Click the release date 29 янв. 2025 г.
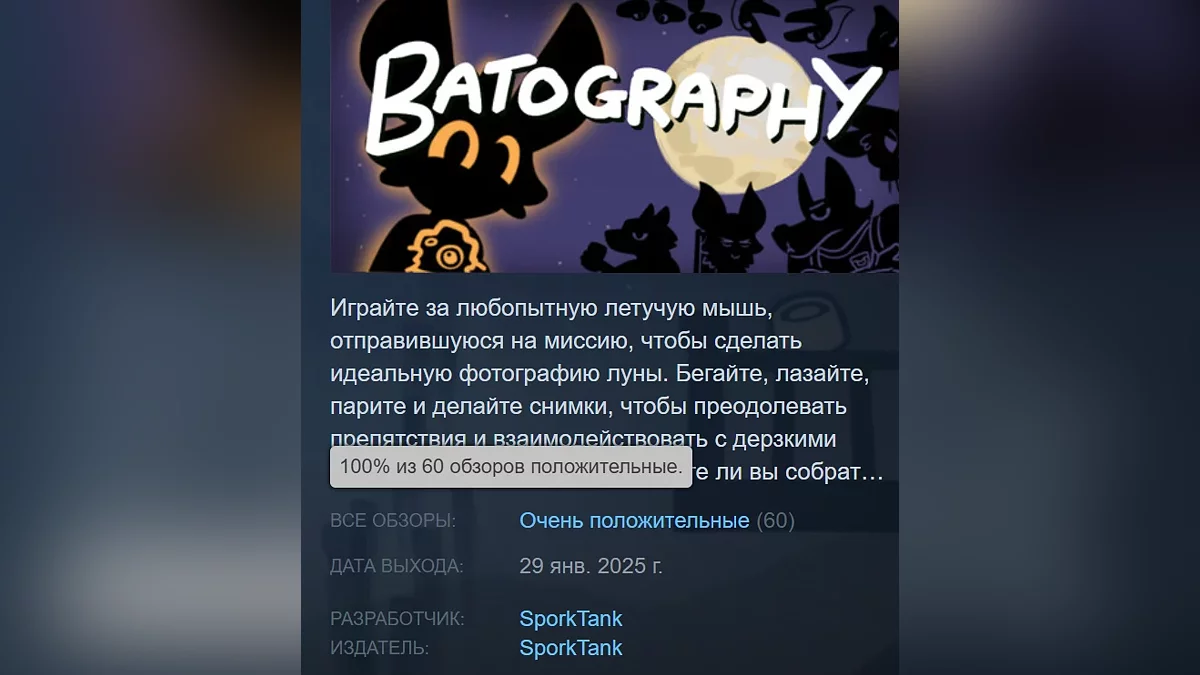This screenshot has width=1200, height=675. pos(591,566)
